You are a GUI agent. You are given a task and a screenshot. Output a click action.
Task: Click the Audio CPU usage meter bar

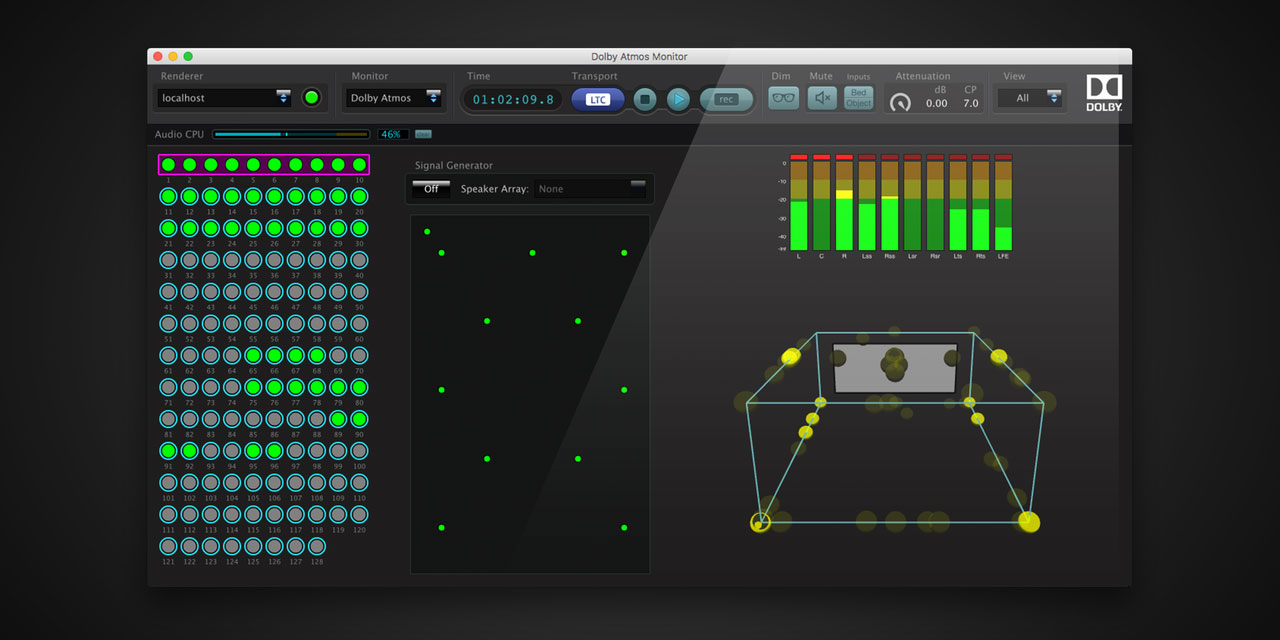coord(291,134)
